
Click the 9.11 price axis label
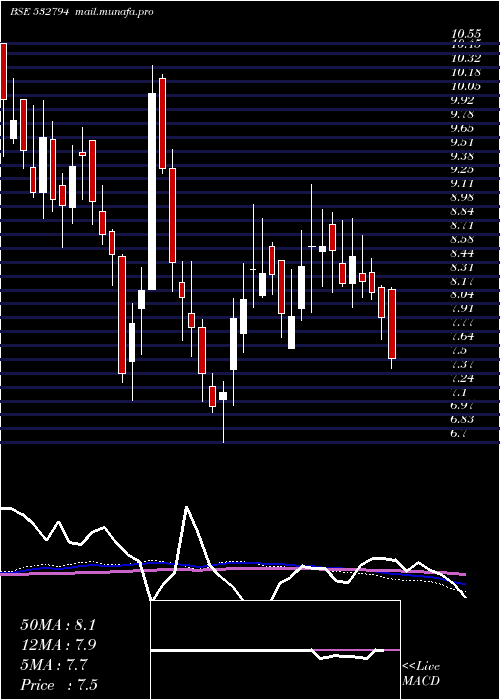[x=464, y=183]
